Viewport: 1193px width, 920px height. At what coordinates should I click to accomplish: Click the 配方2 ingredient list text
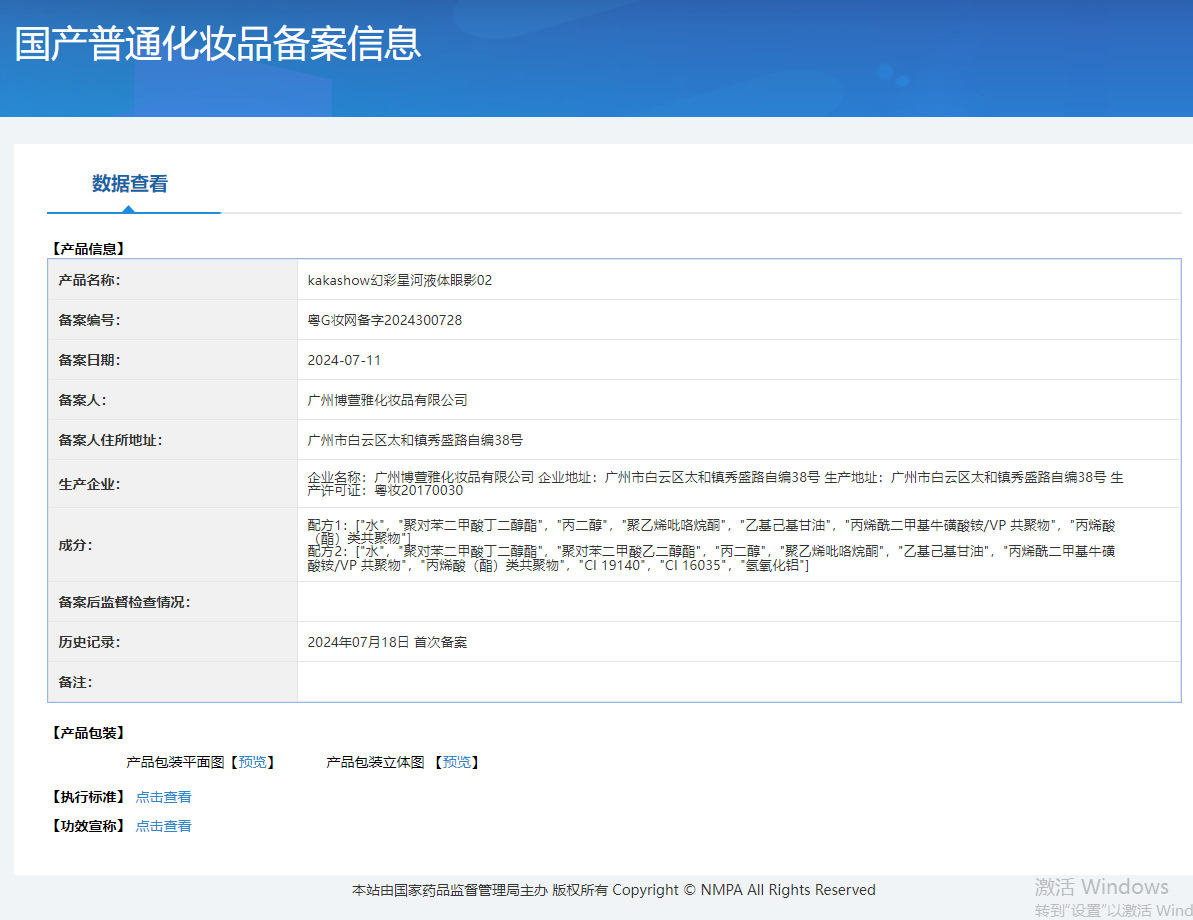click(x=711, y=558)
